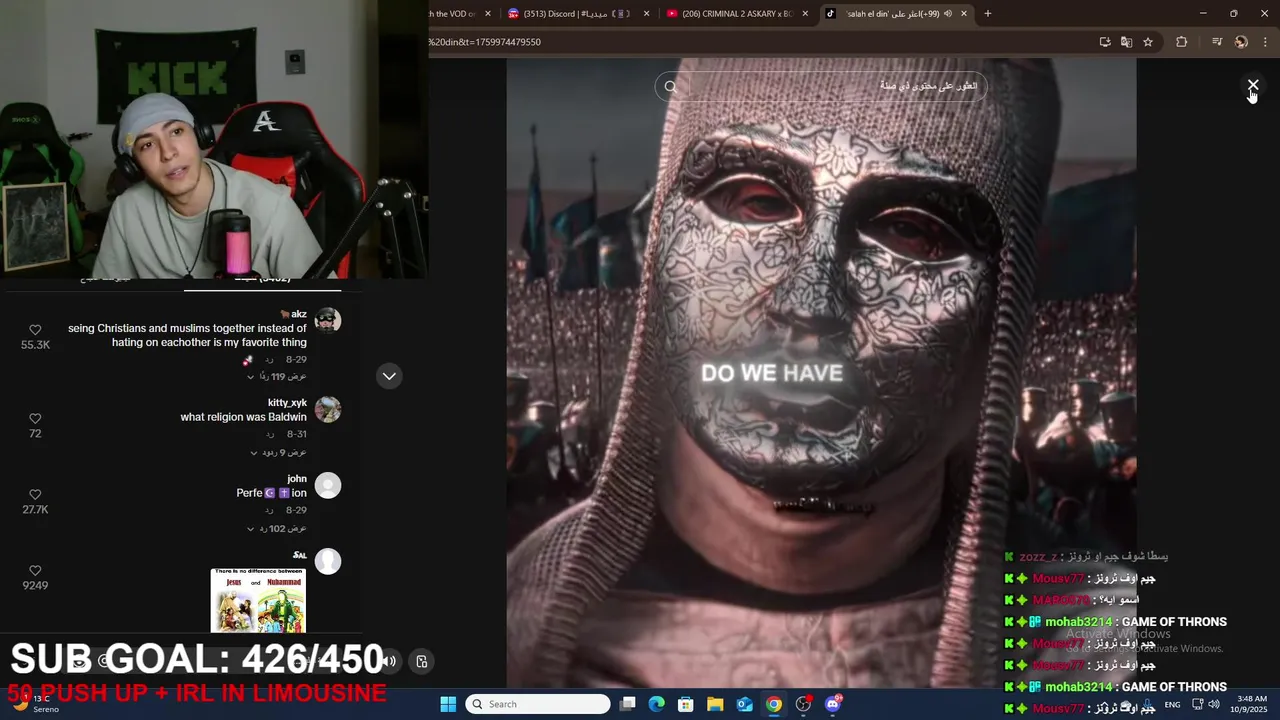The width and height of the screenshot is (1280, 720).
Task: Reply to kitty_xyk's comment dated 8-31
Action: 269,435
